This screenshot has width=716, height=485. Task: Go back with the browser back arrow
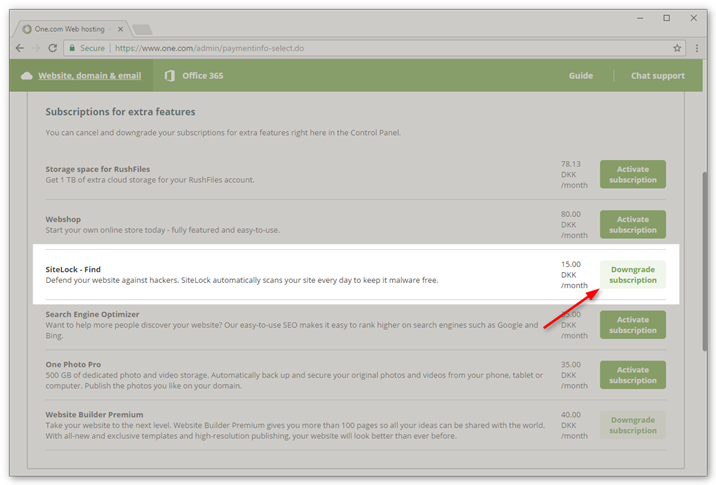(x=20, y=48)
